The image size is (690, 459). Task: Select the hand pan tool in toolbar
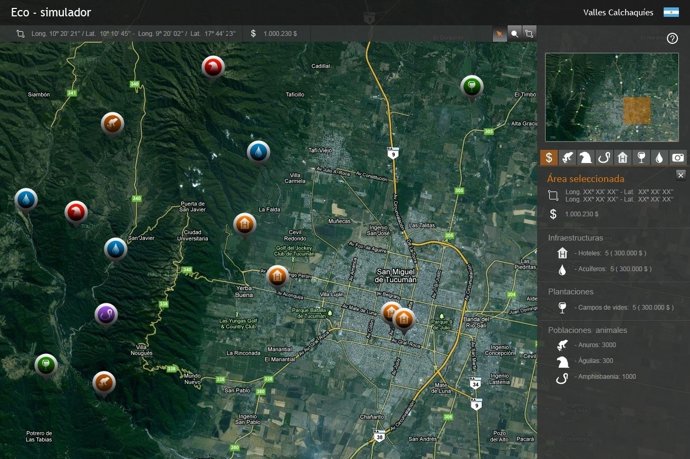pos(499,33)
